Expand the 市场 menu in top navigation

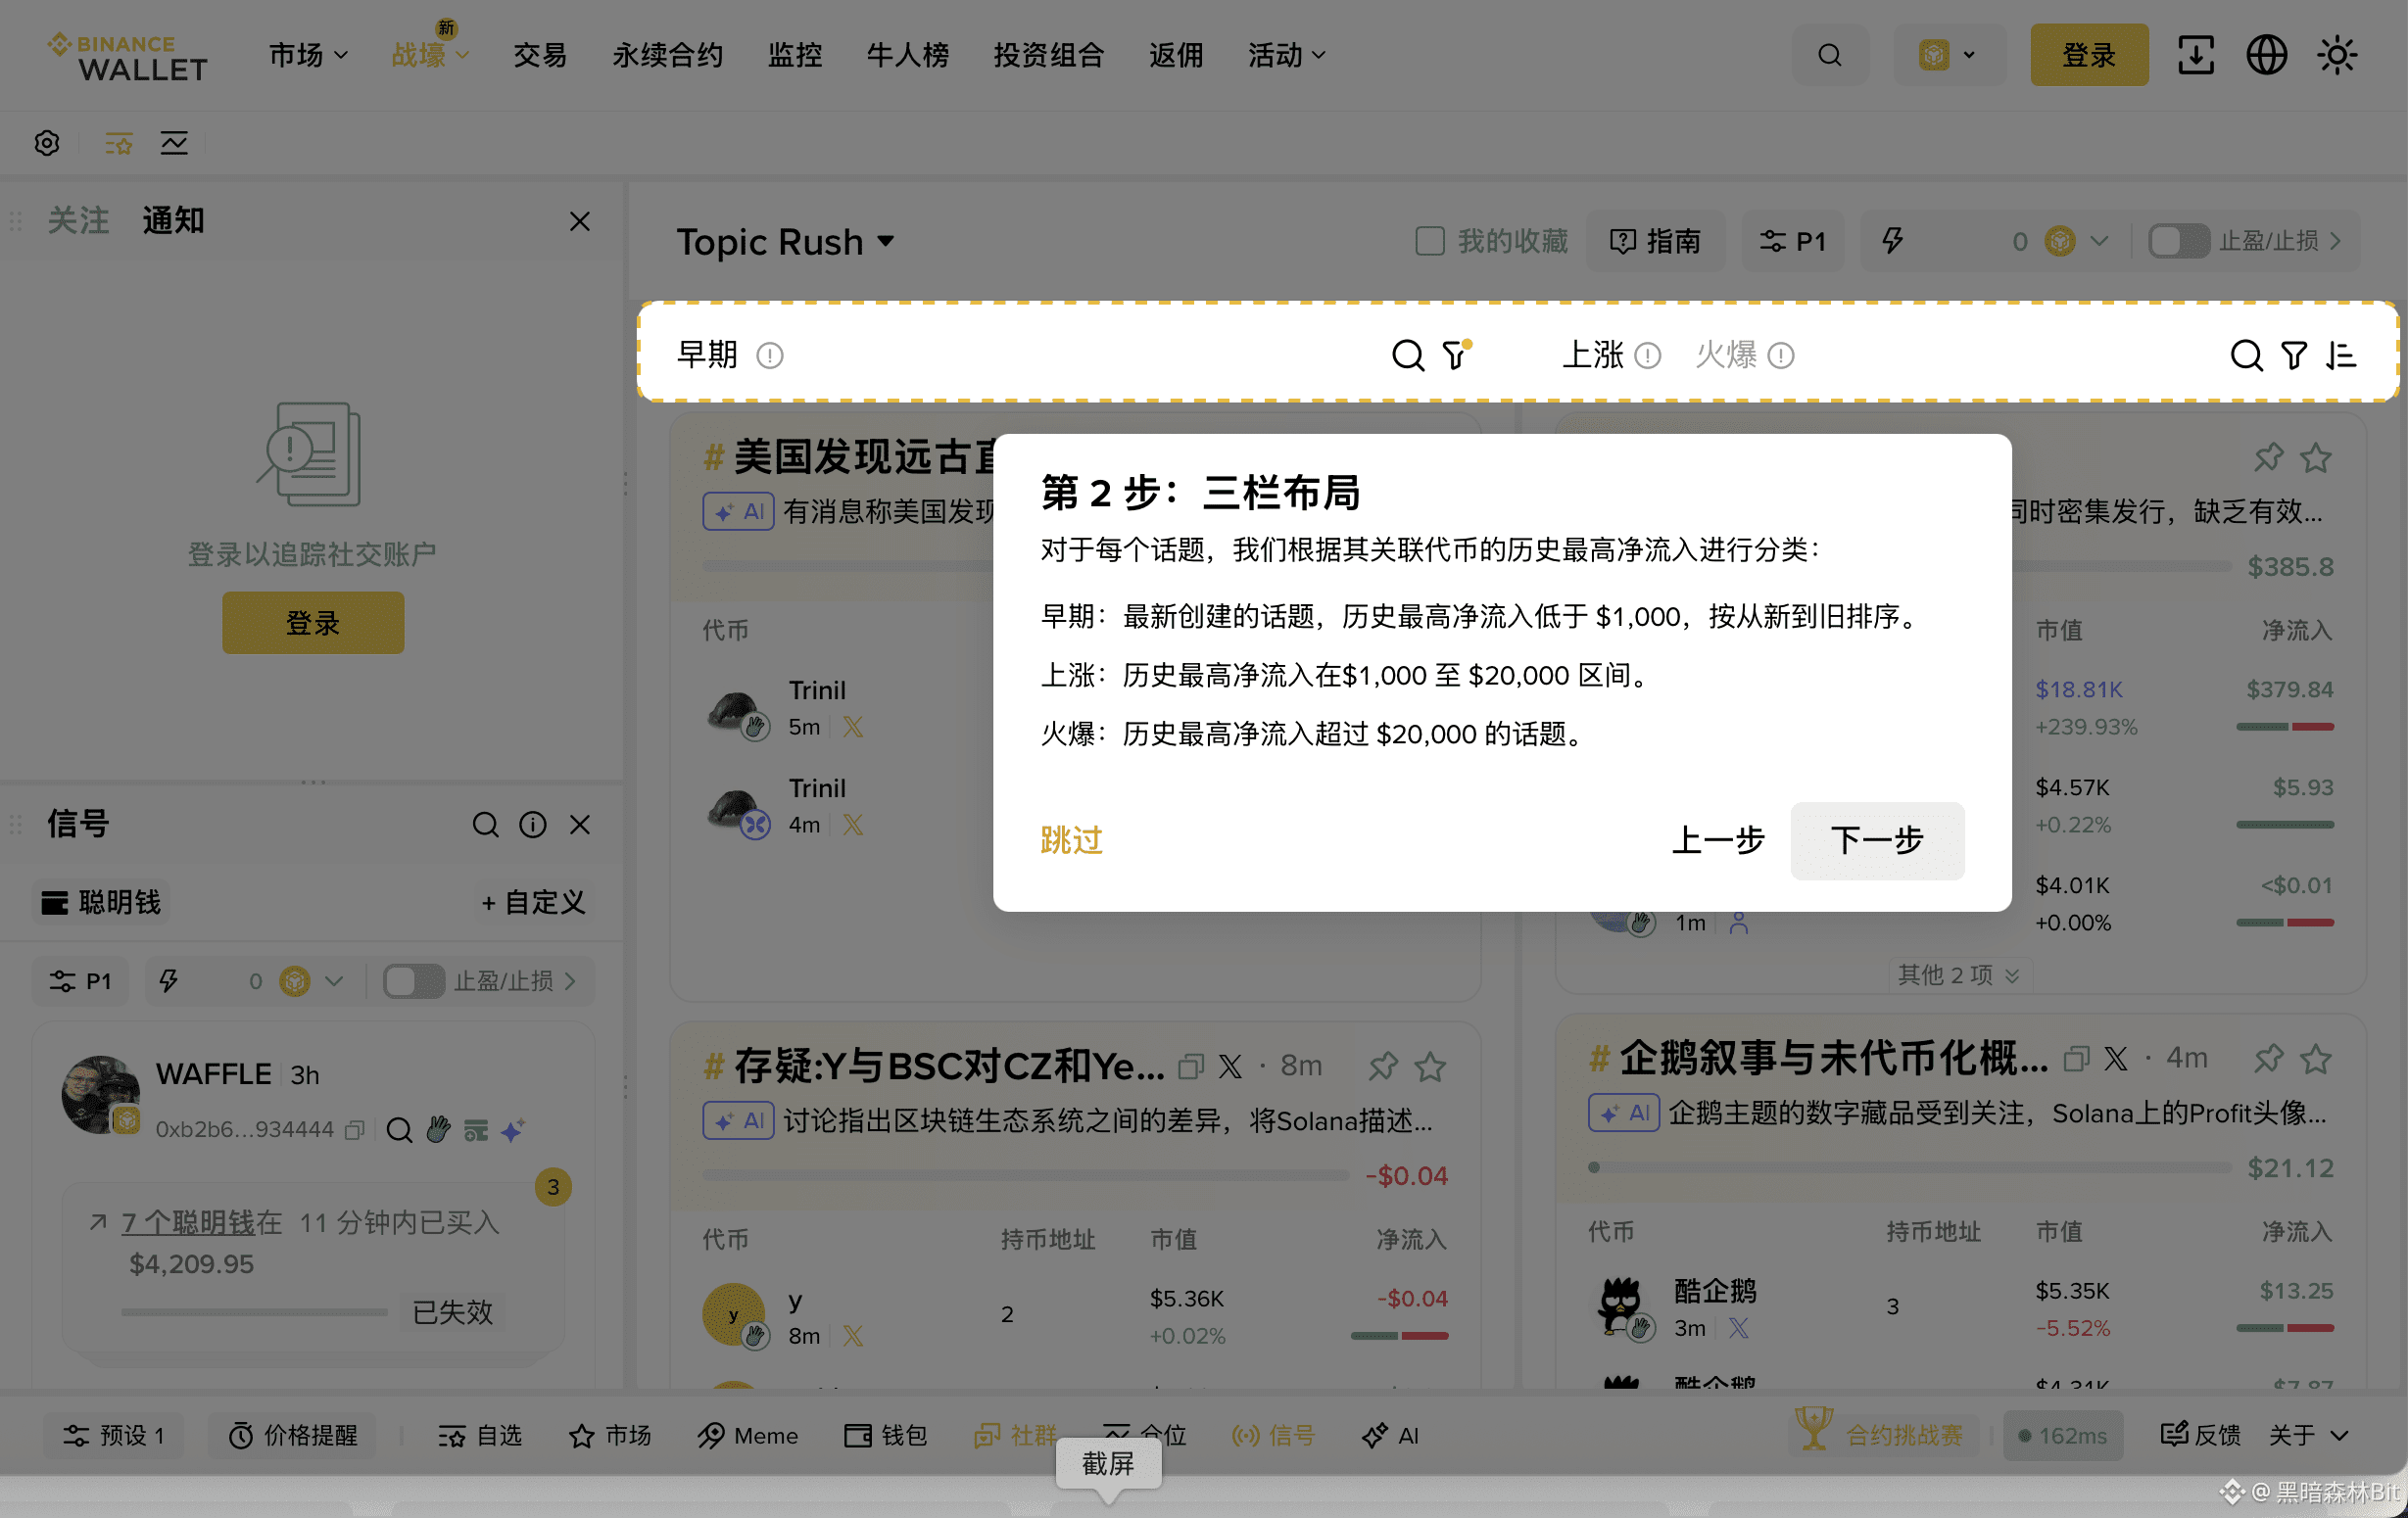tap(307, 55)
